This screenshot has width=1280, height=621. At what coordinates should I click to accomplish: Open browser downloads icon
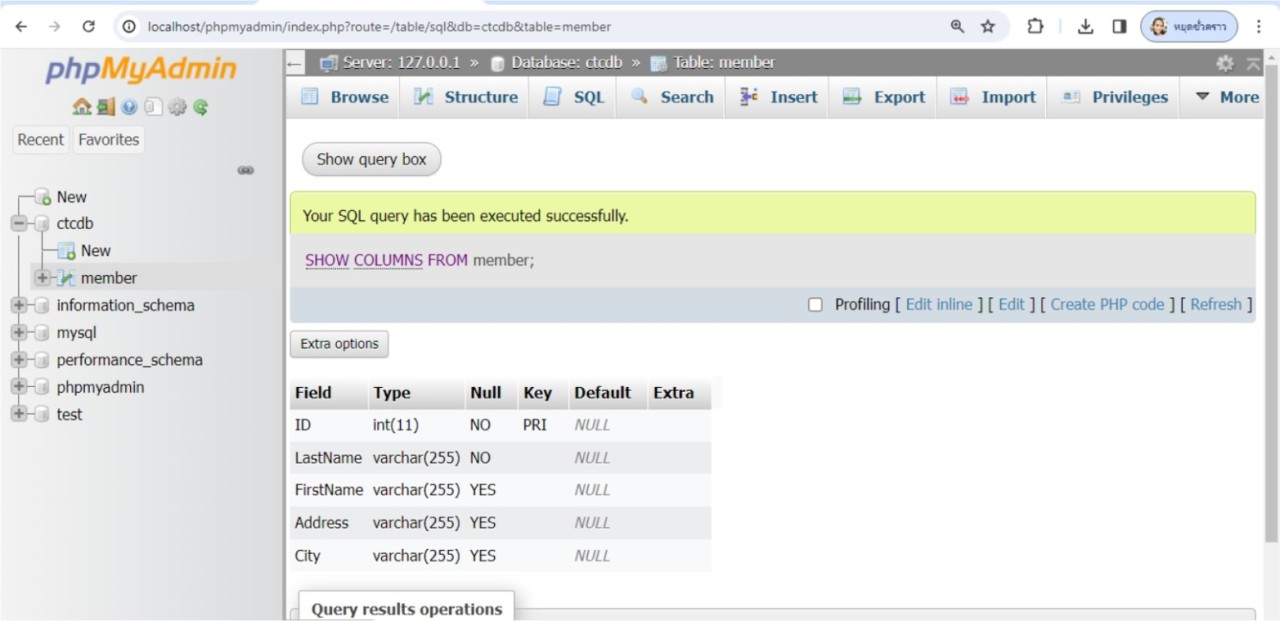pos(1085,27)
